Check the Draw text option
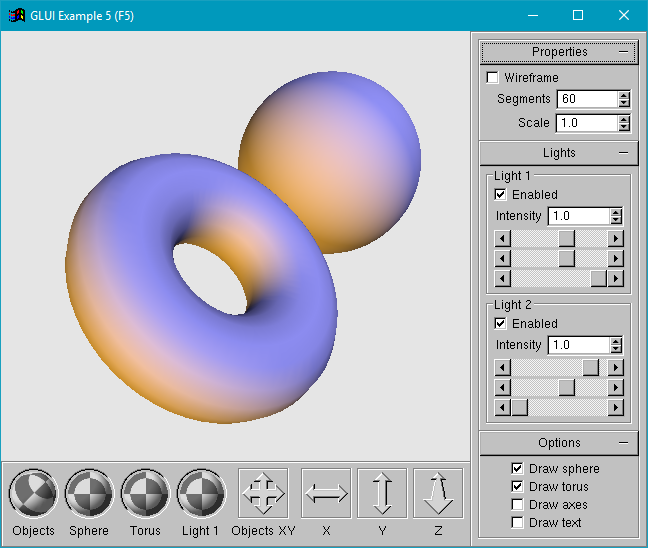Viewport: 648px width, 548px height. (517, 522)
